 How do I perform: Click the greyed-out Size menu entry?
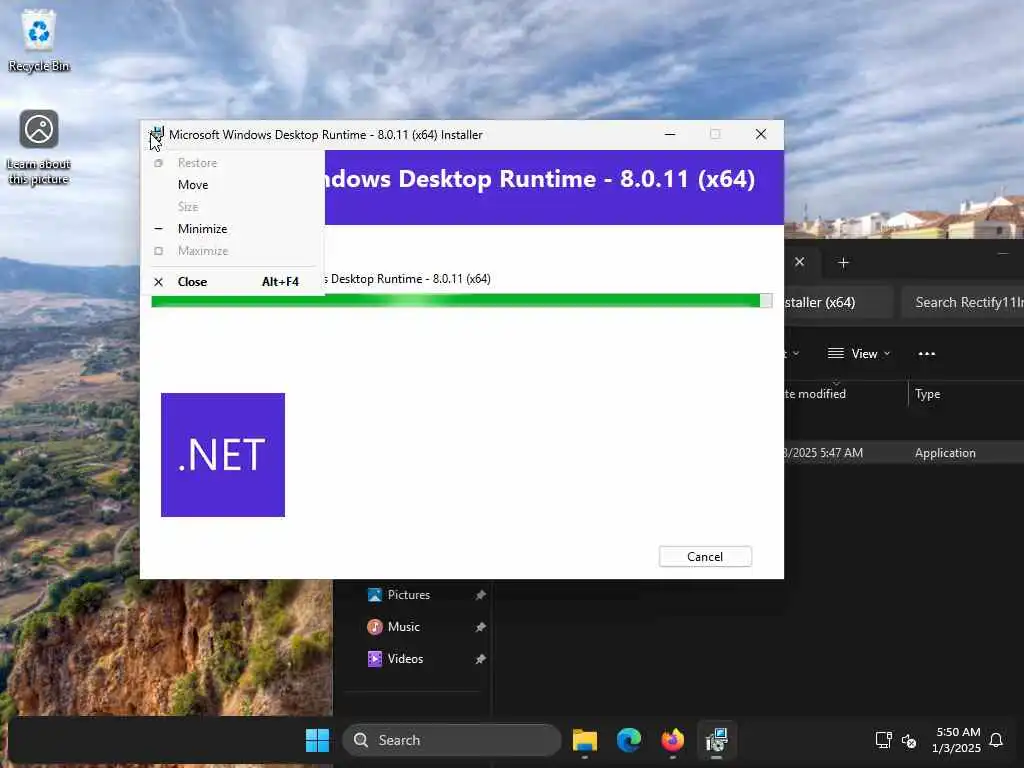pyautogui.click(x=233, y=206)
